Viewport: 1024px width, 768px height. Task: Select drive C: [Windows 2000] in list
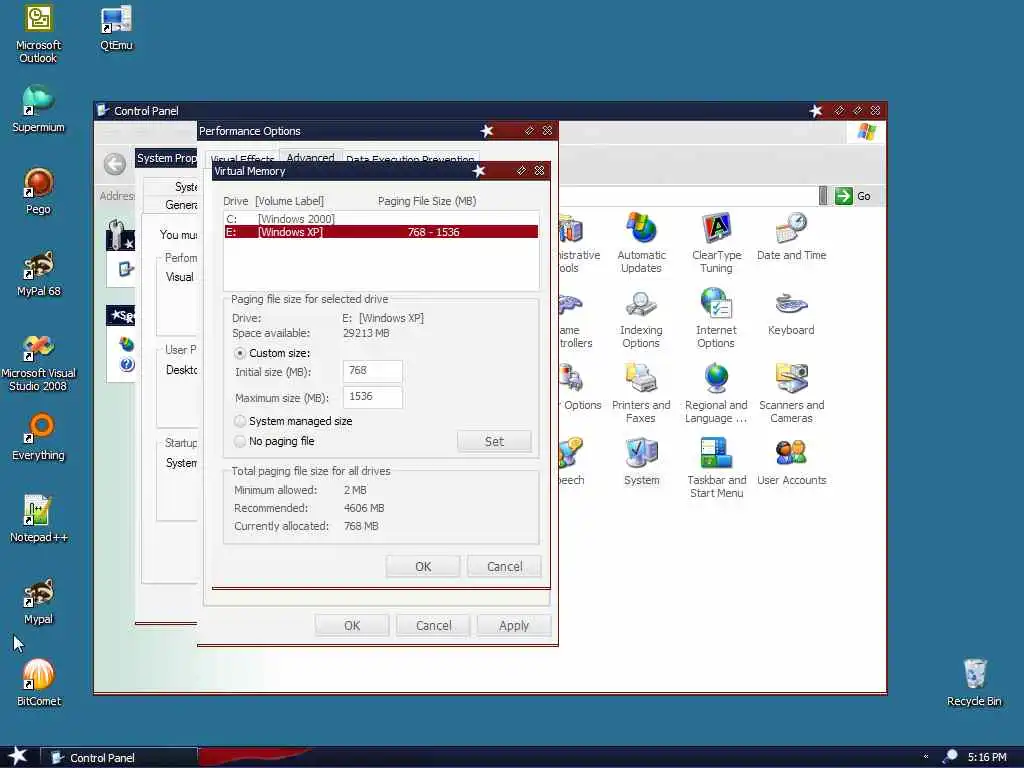pos(381,219)
